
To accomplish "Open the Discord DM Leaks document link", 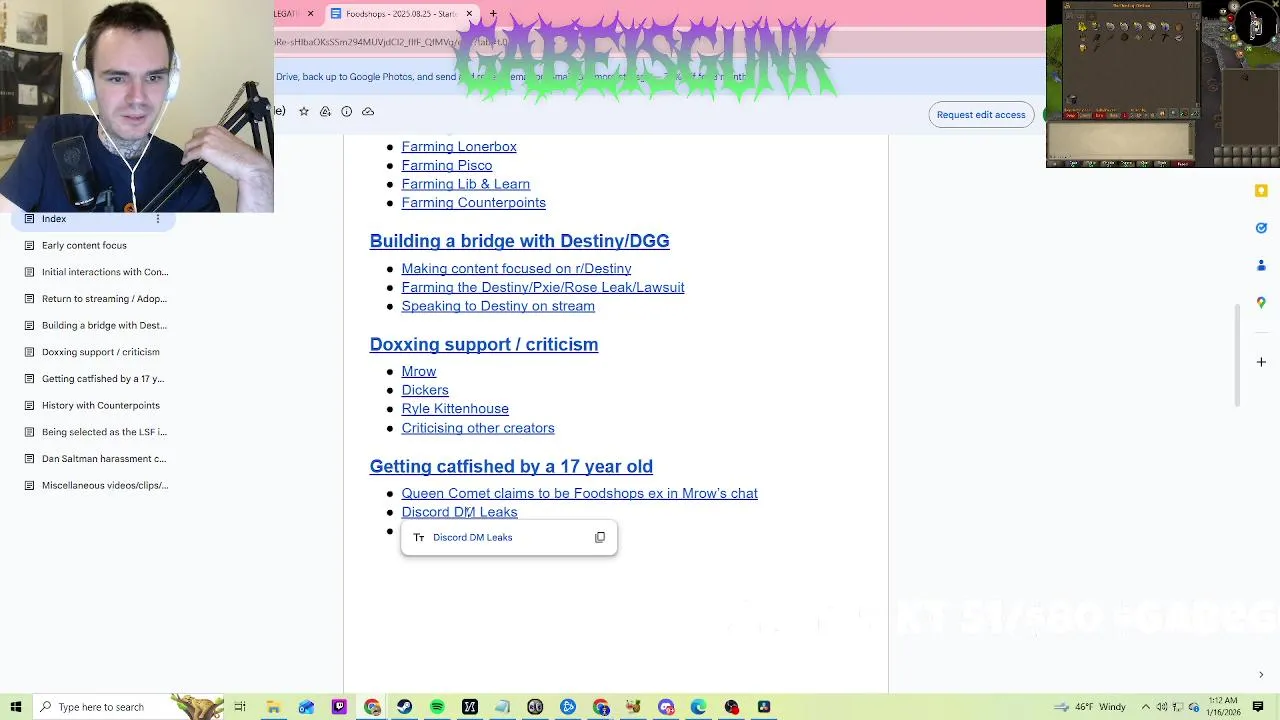I will [x=460, y=512].
